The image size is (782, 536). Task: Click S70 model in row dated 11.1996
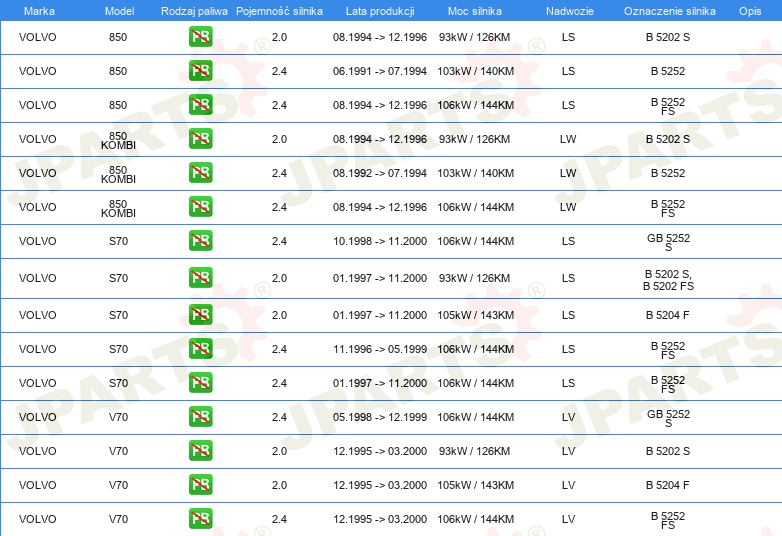point(119,350)
